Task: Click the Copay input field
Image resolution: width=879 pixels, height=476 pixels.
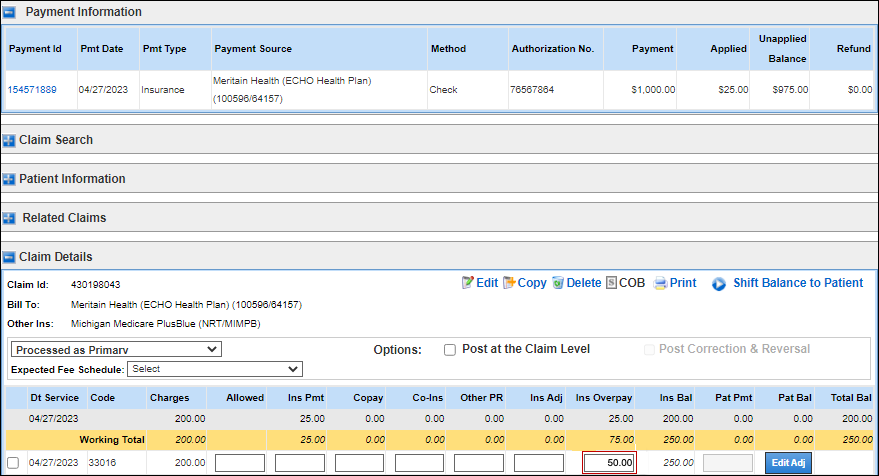Action: tap(360, 463)
